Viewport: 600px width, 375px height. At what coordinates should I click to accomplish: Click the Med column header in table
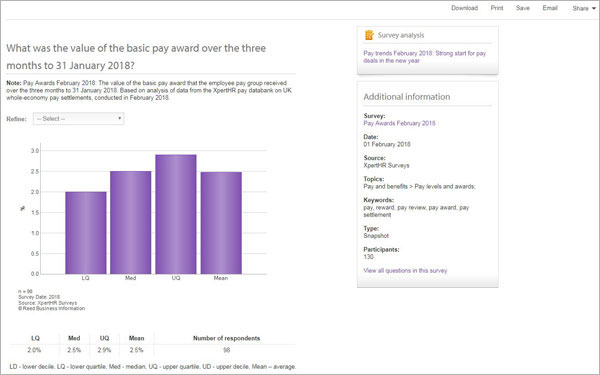pos(74,338)
